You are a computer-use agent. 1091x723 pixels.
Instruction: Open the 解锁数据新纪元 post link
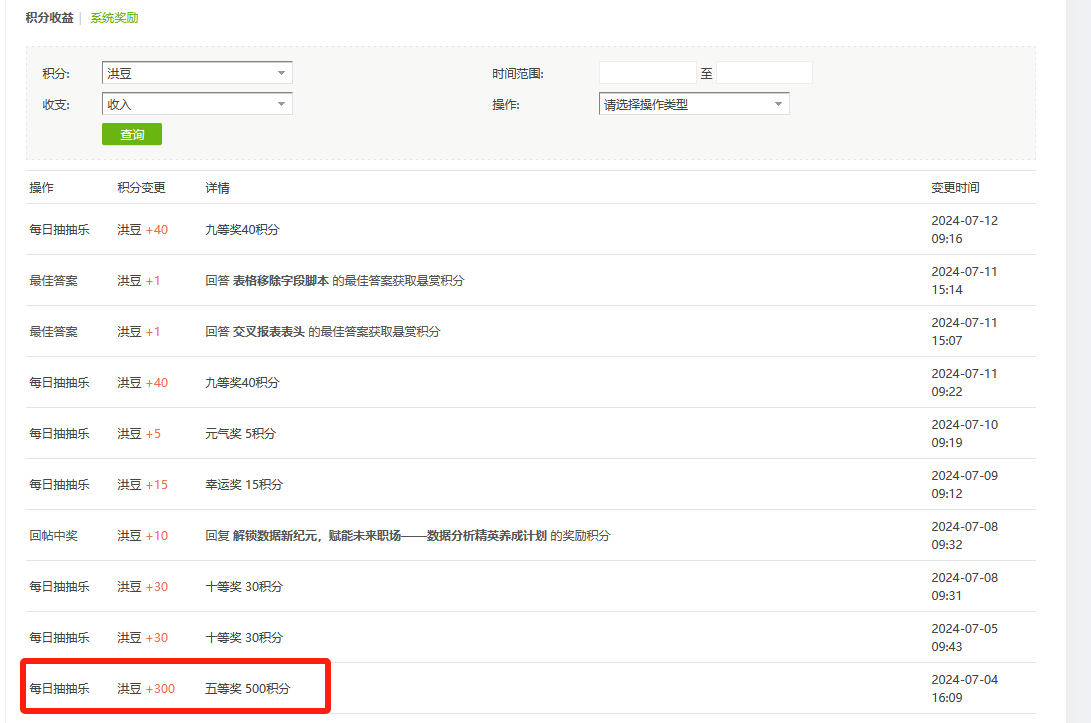pyautogui.click(x=390, y=536)
